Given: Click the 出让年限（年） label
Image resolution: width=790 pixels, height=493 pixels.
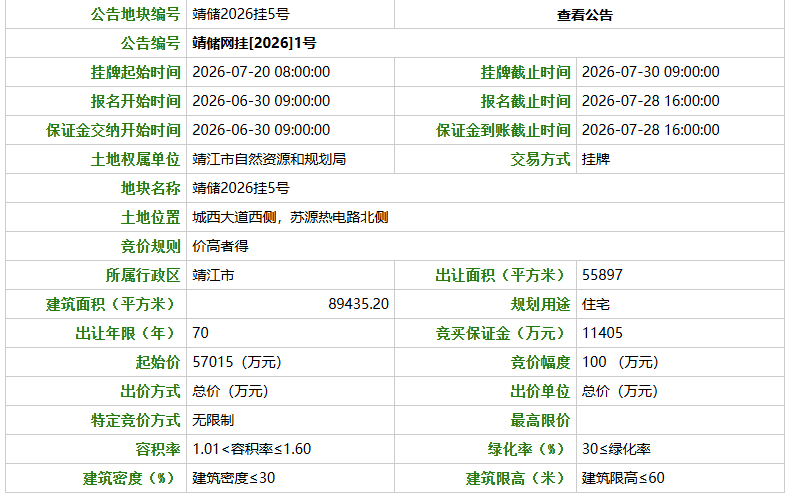Looking at the screenshot, I should 127,333.
